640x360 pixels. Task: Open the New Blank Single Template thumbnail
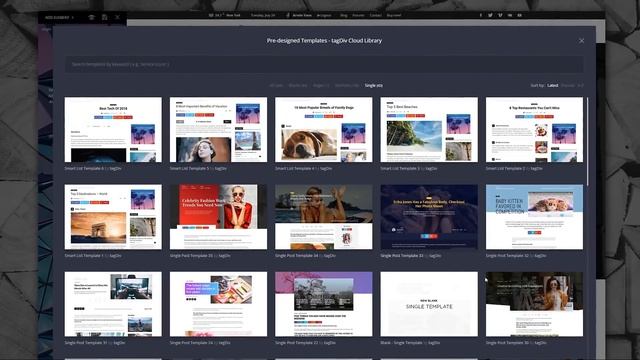(x=429, y=304)
